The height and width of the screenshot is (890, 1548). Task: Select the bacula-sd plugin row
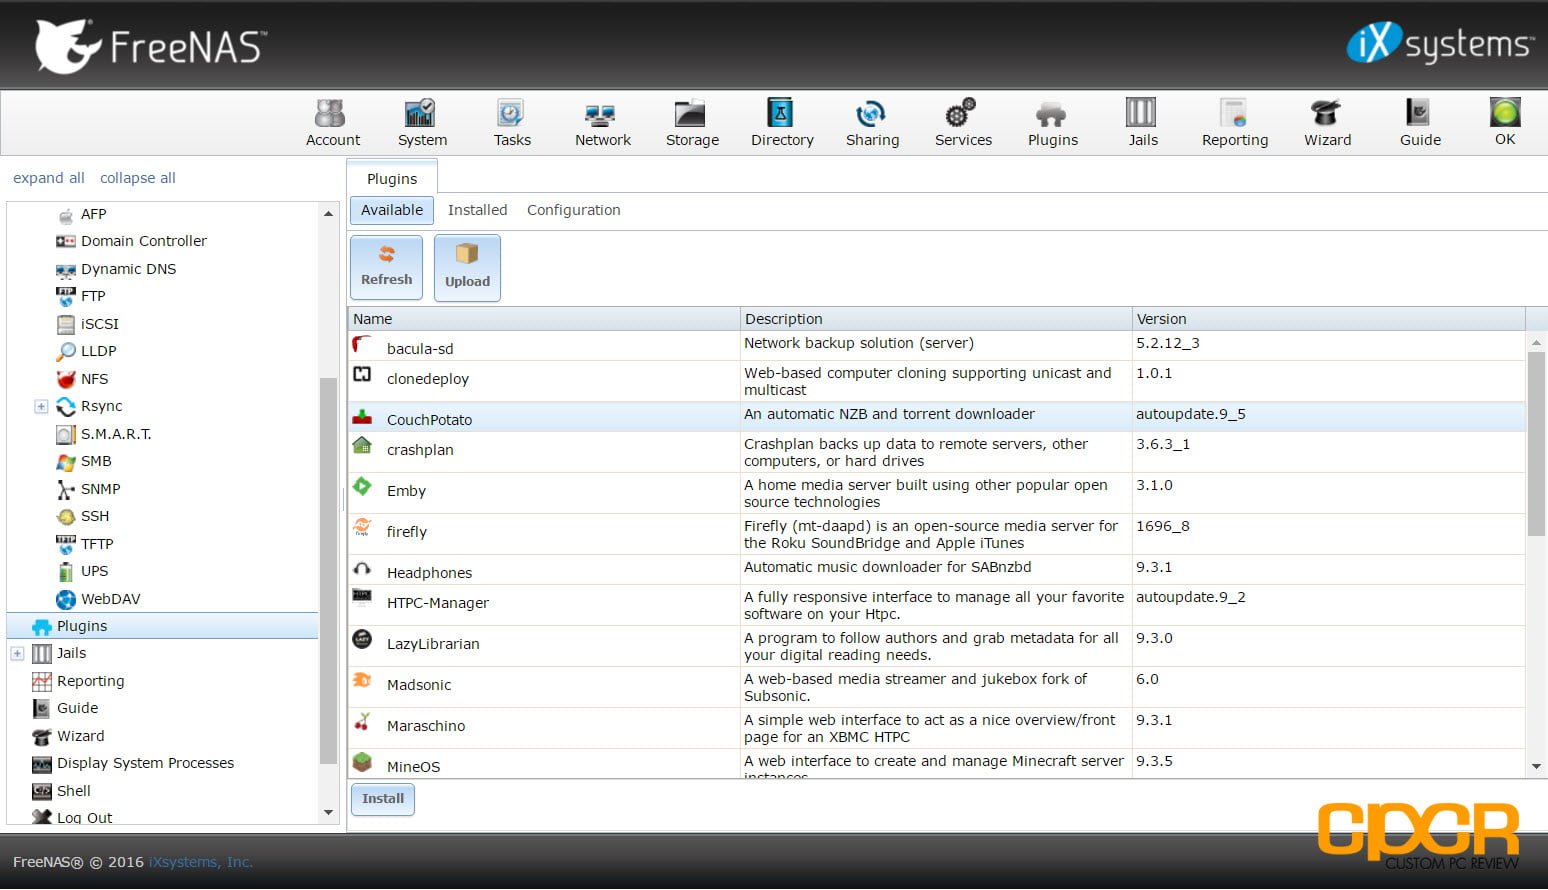pos(937,346)
